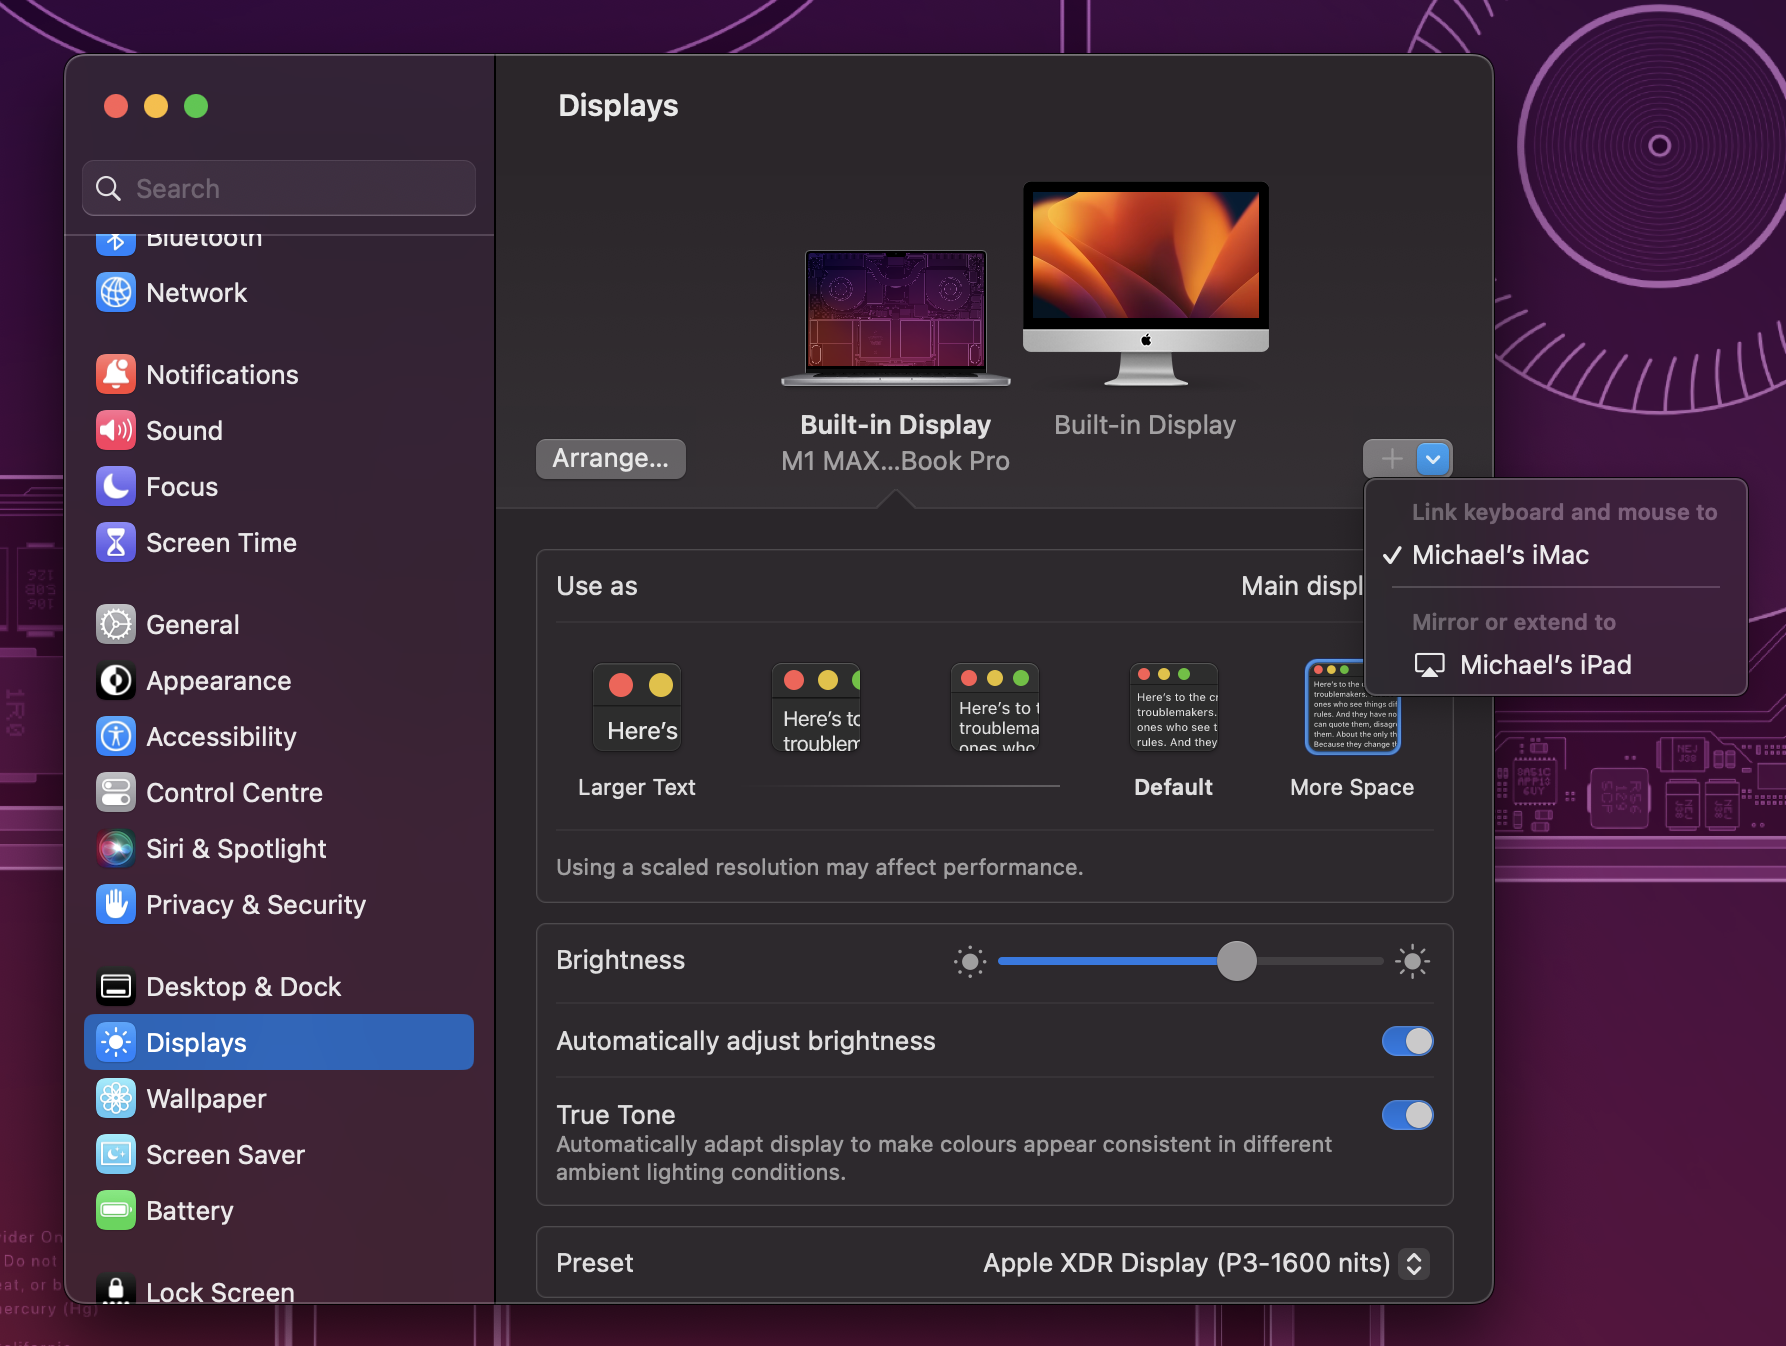Open the Control Centre icon
Image resolution: width=1786 pixels, height=1346 pixels.
[116, 792]
